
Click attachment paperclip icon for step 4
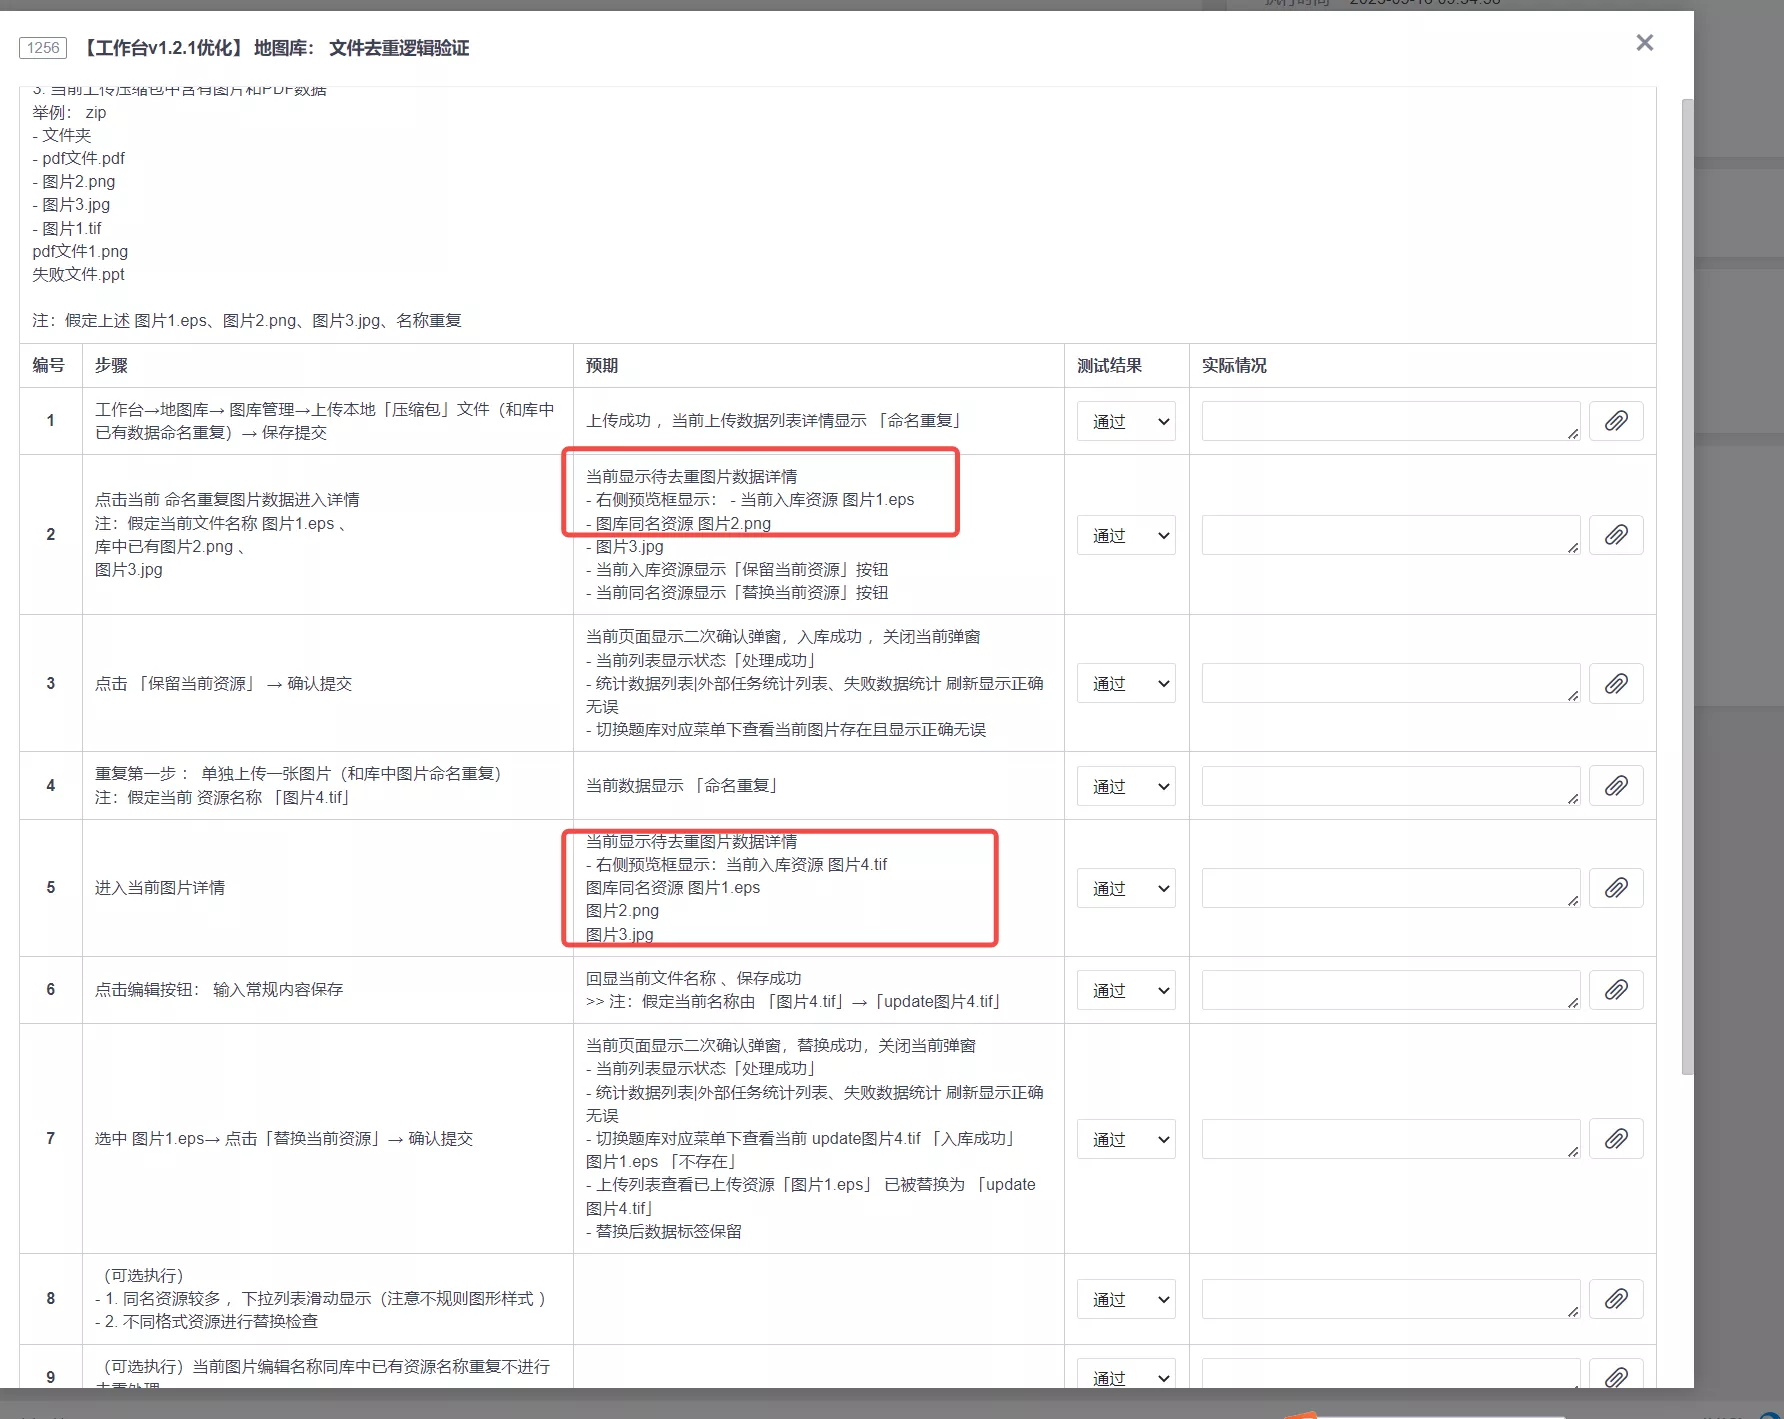coord(1616,786)
